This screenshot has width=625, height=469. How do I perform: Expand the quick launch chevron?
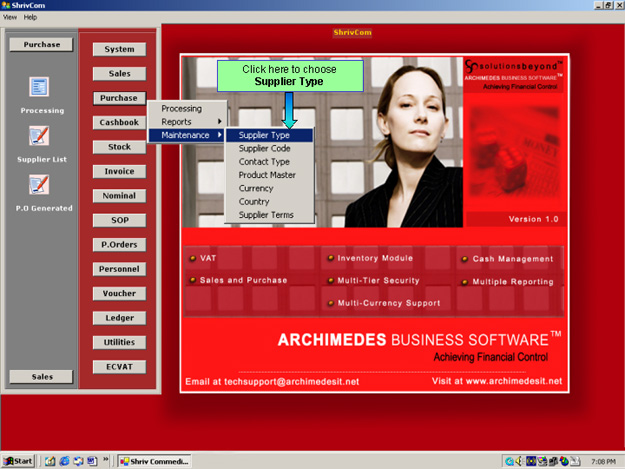106,459
